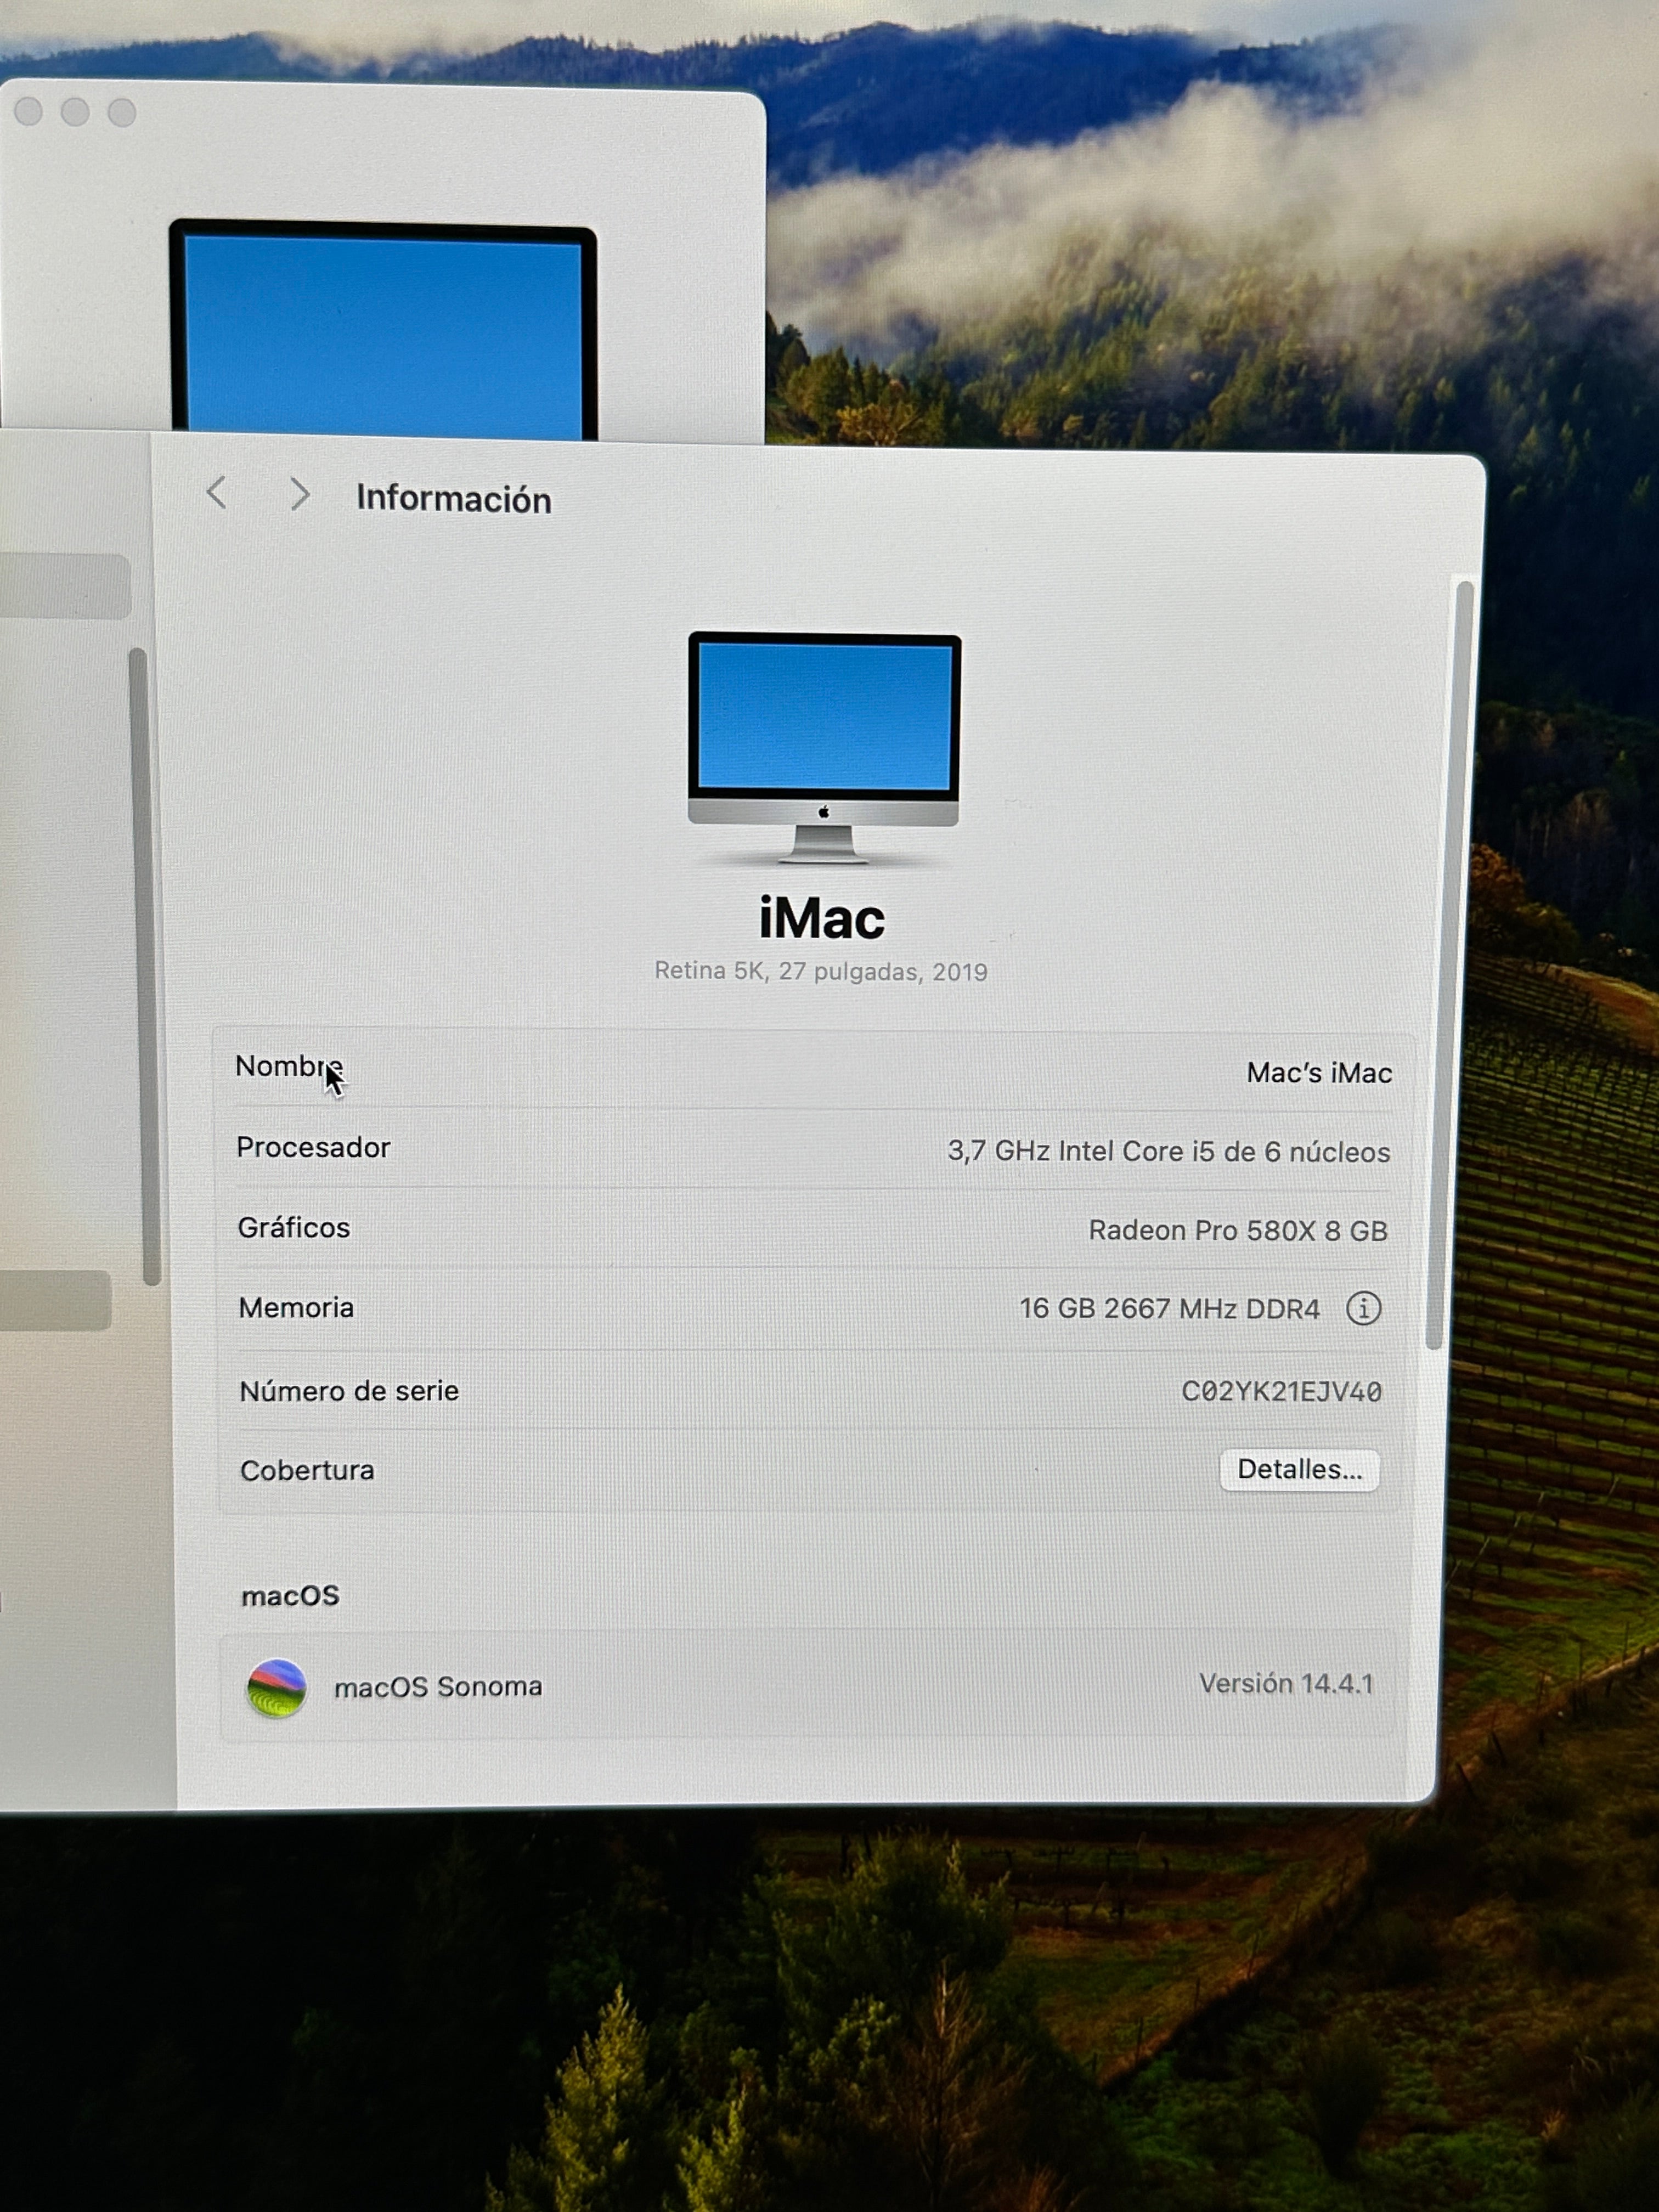The width and height of the screenshot is (1659, 2212).
Task: Click the macOS Sonoma icon
Action: pyautogui.click(x=277, y=1688)
